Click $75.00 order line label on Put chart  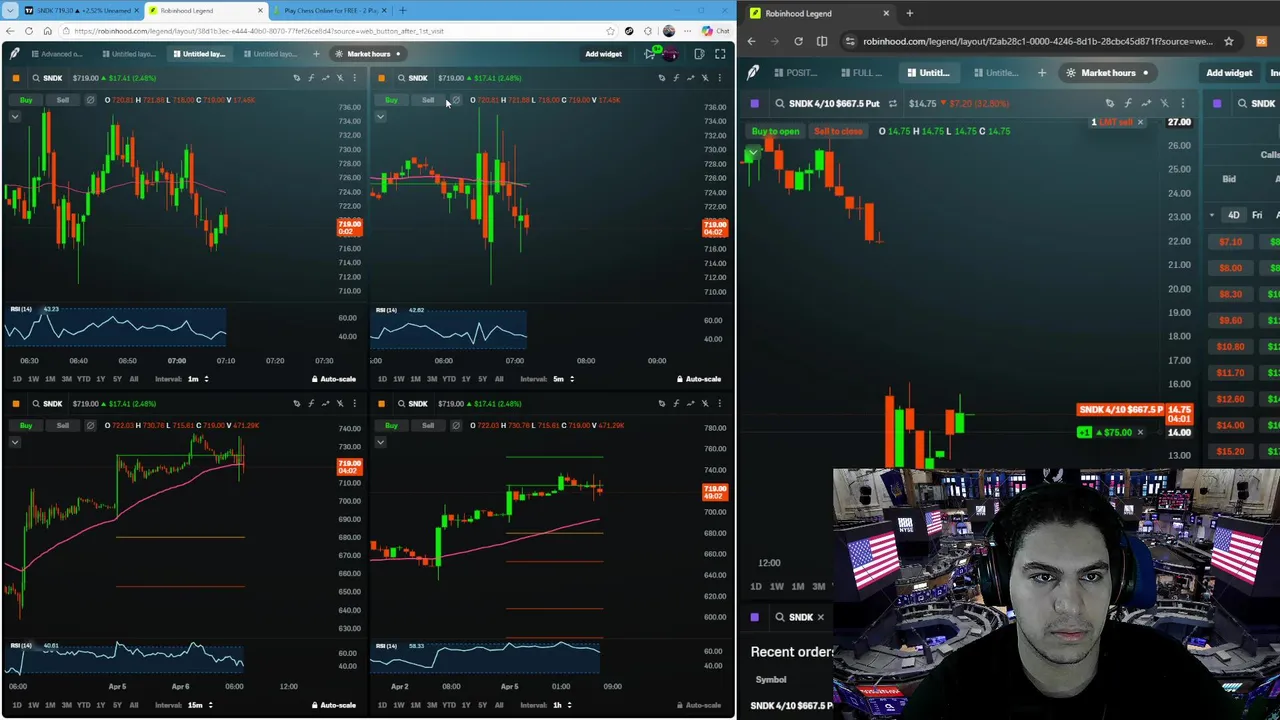[1115, 432]
